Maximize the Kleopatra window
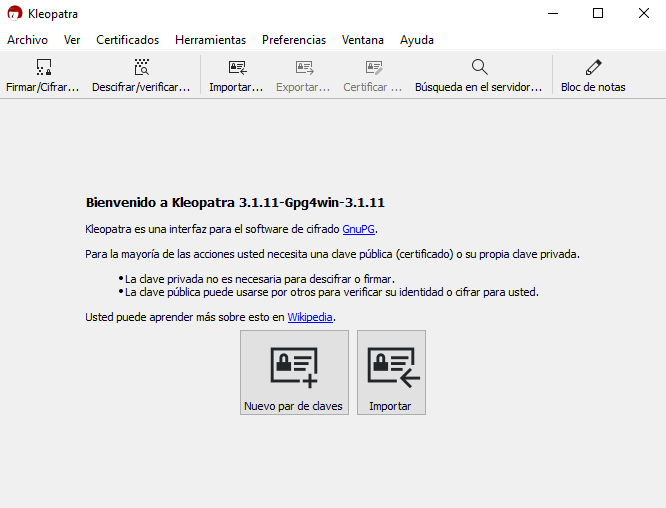This screenshot has height=508, width=666. [598, 14]
